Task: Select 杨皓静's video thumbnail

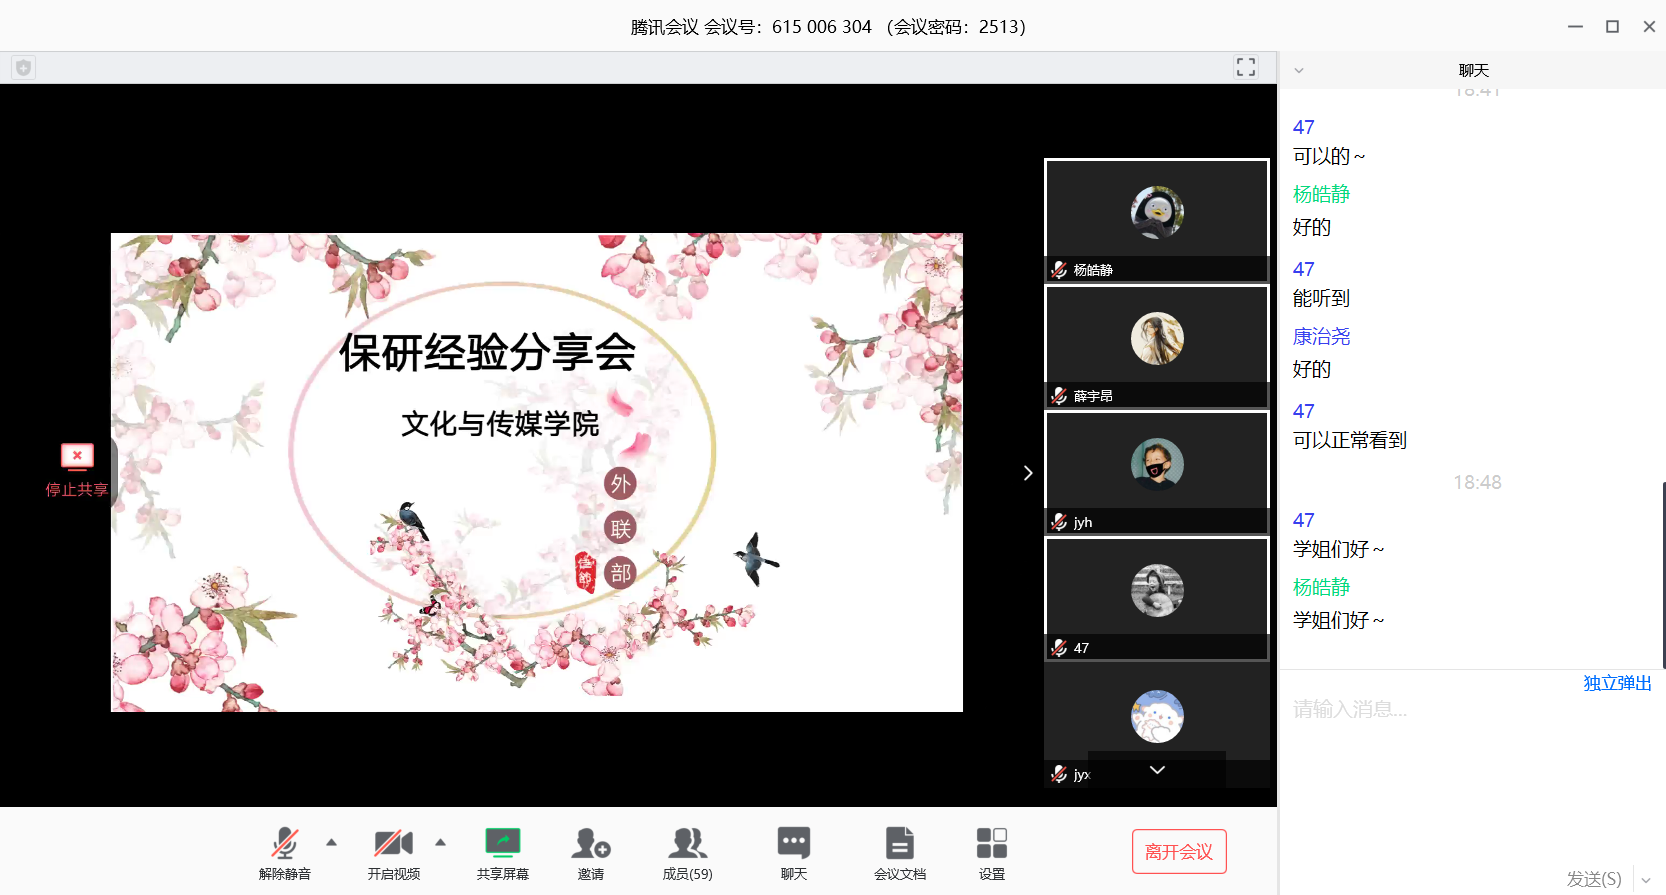Action: click(x=1156, y=220)
